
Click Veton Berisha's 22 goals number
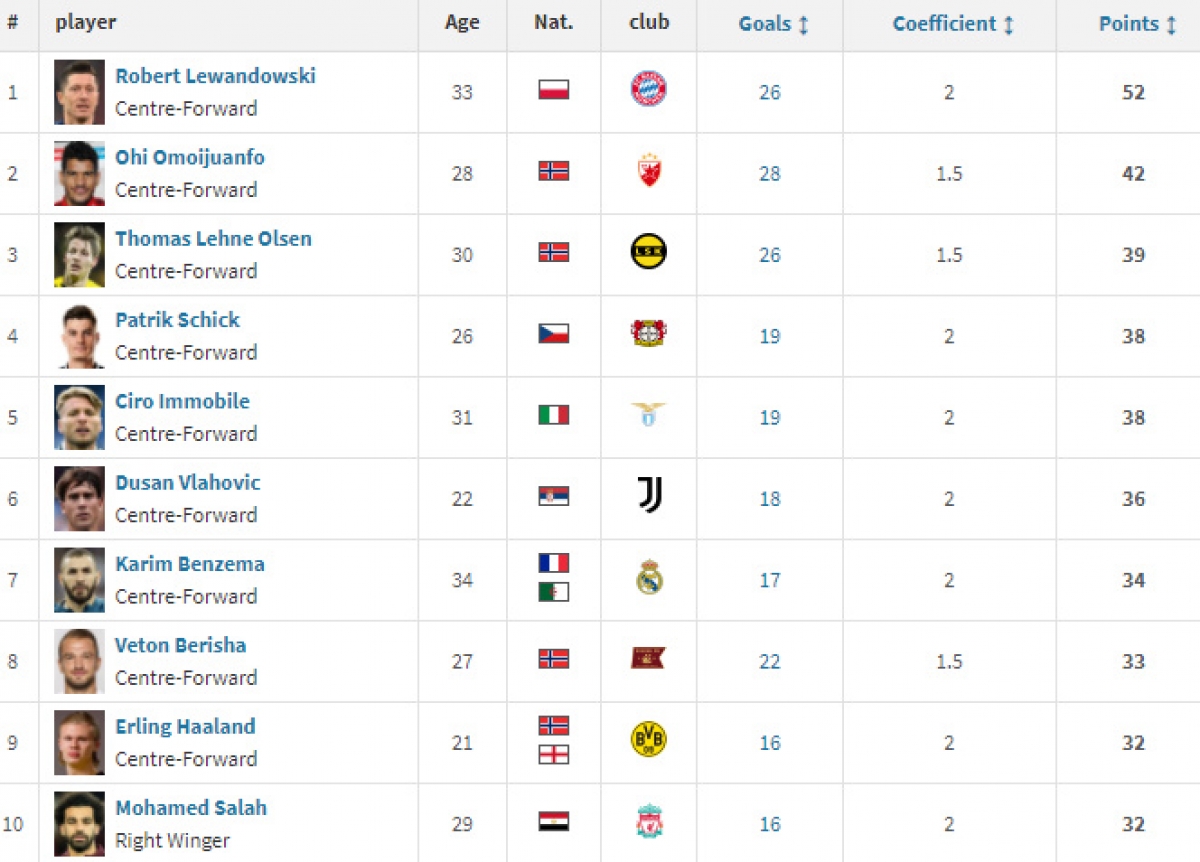click(769, 662)
